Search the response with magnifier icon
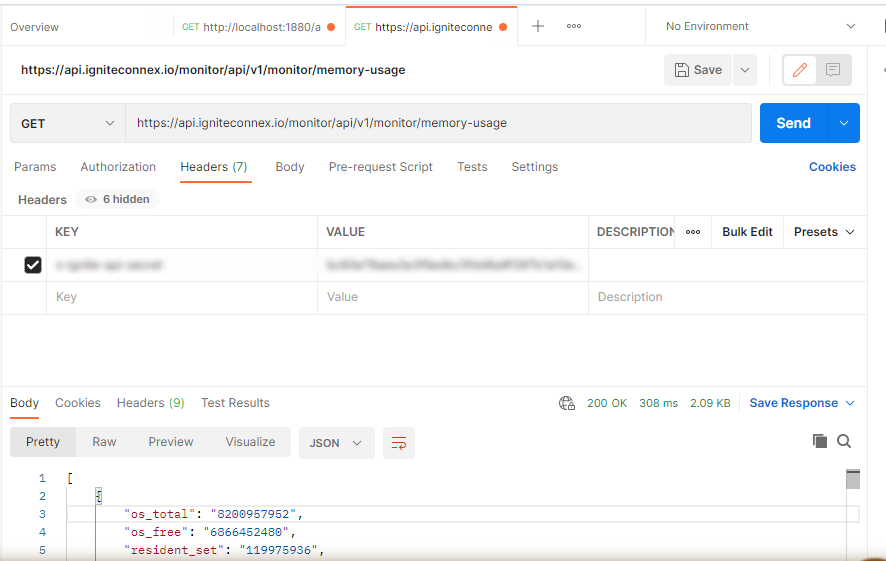The image size is (886, 561). coord(844,441)
